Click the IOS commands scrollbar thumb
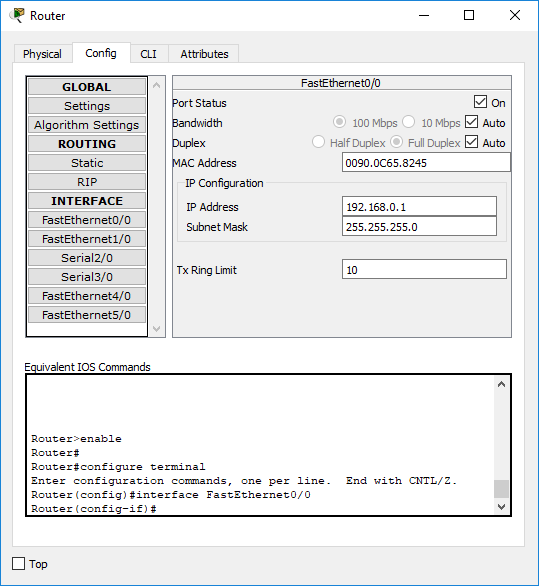Viewport: 539px width, 586px height. pos(502,489)
